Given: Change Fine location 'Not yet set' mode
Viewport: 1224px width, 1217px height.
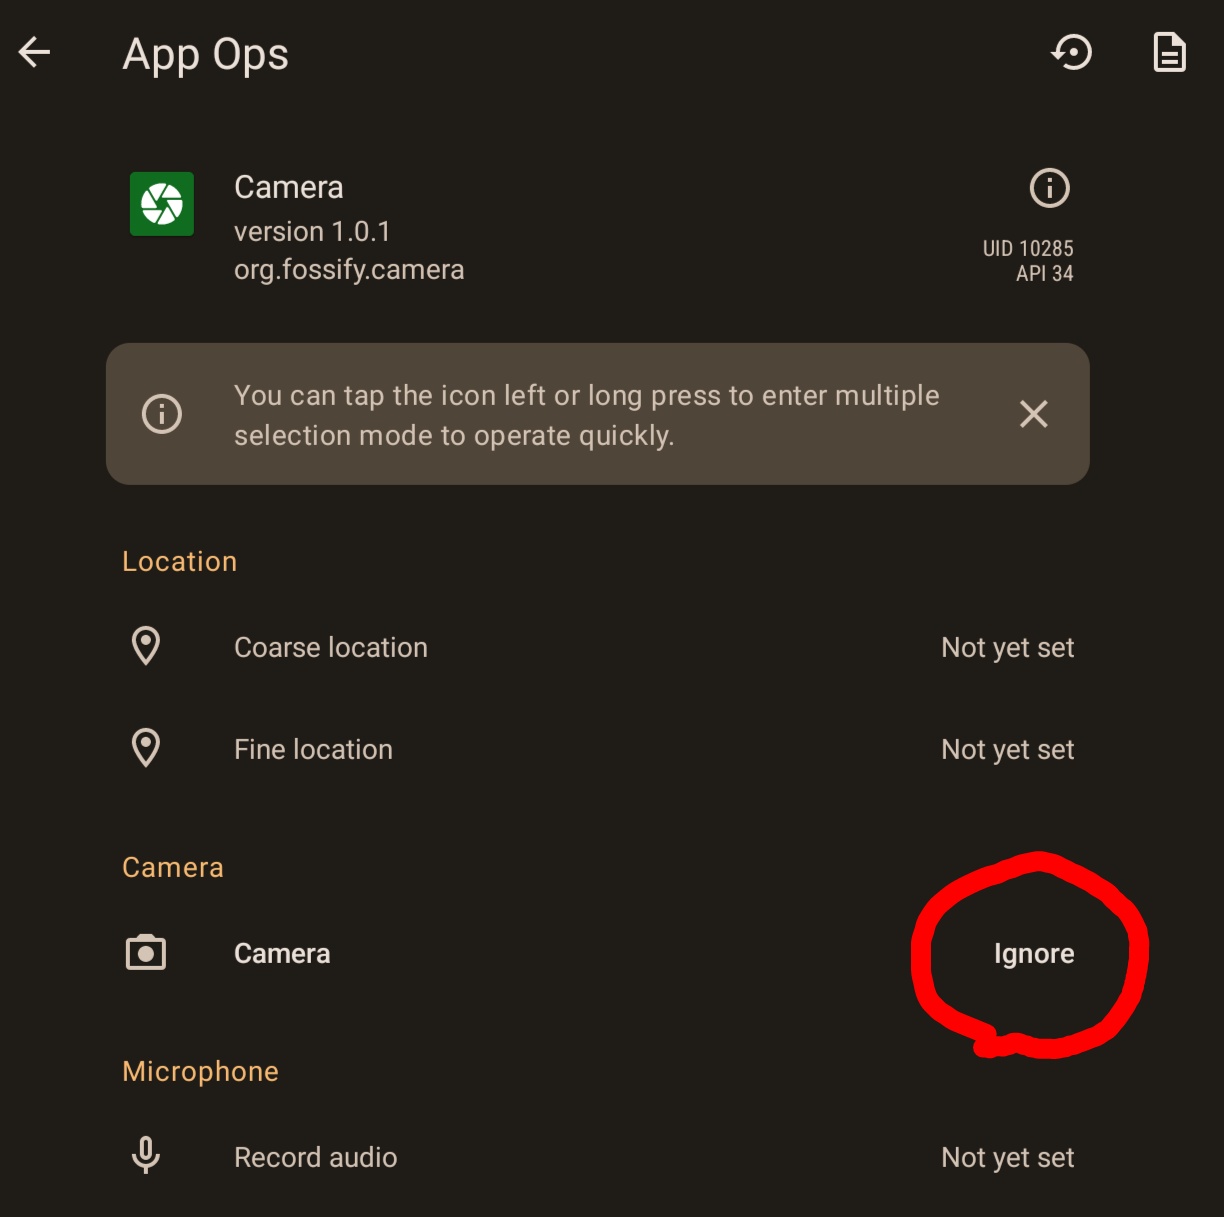Looking at the screenshot, I should (x=1007, y=750).
